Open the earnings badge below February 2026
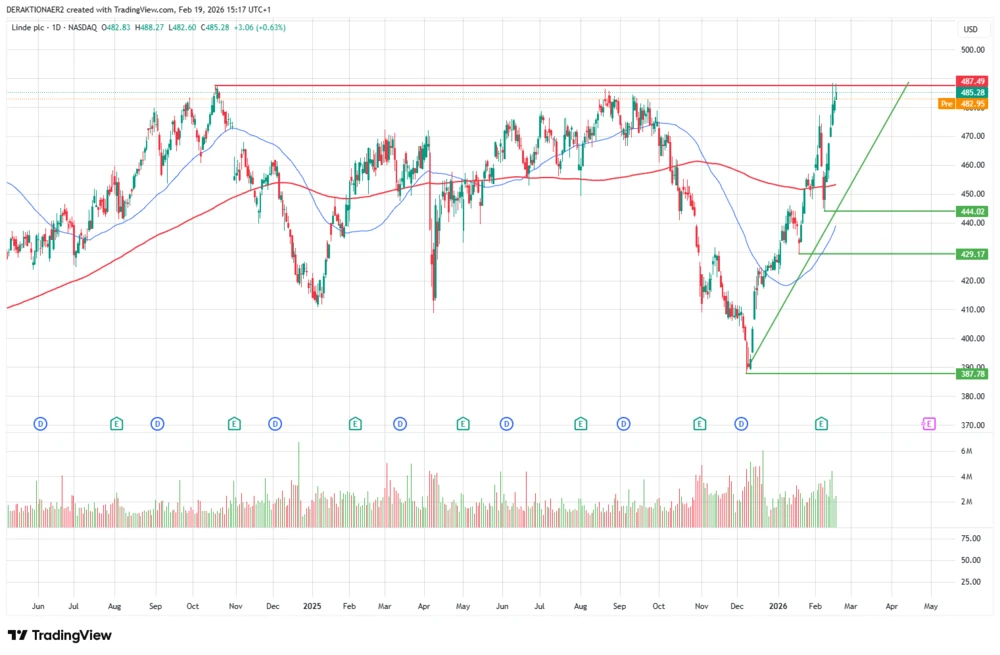The image size is (1000, 655). (x=821, y=423)
